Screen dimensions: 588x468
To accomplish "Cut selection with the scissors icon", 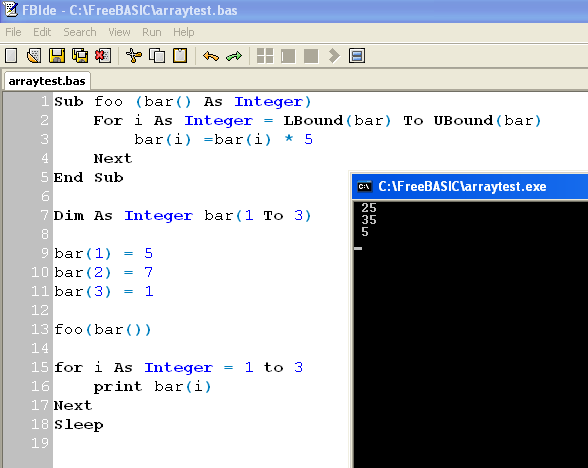I will (x=134, y=56).
